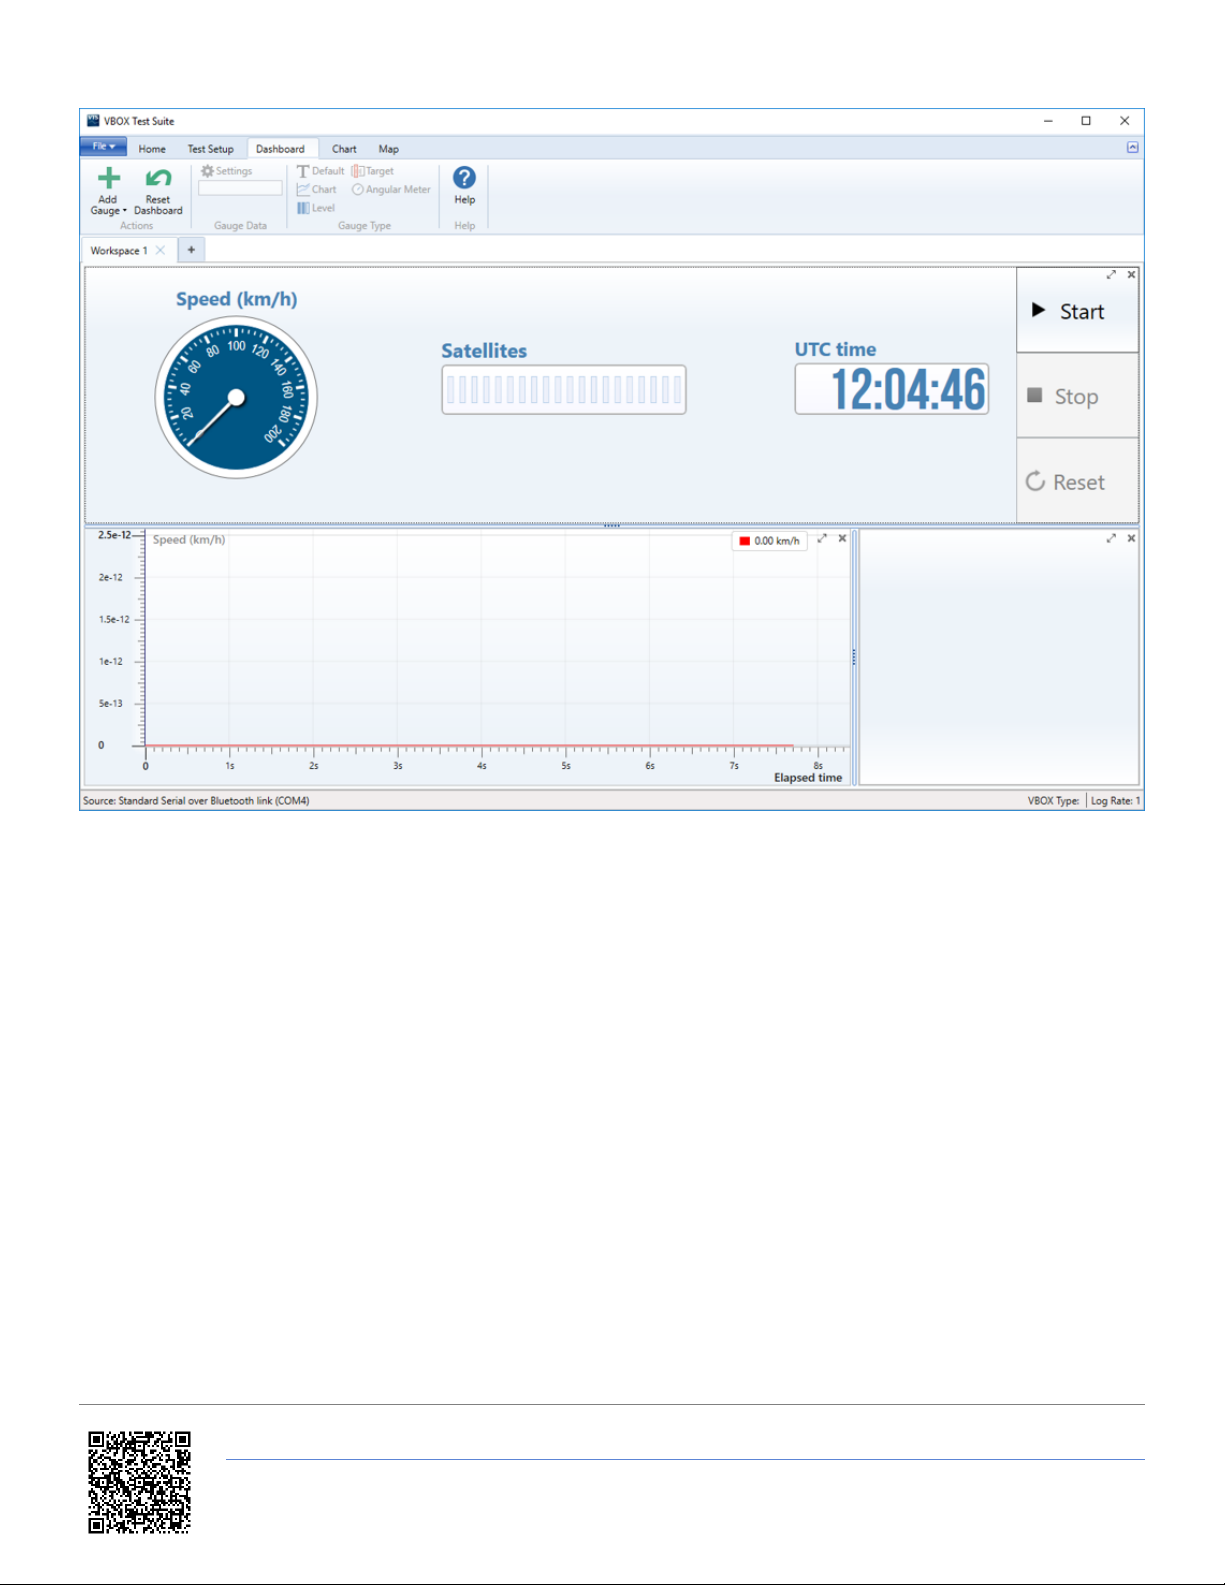Switch to the Test Setup tab
1225x1585 pixels.
[x=210, y=149]
